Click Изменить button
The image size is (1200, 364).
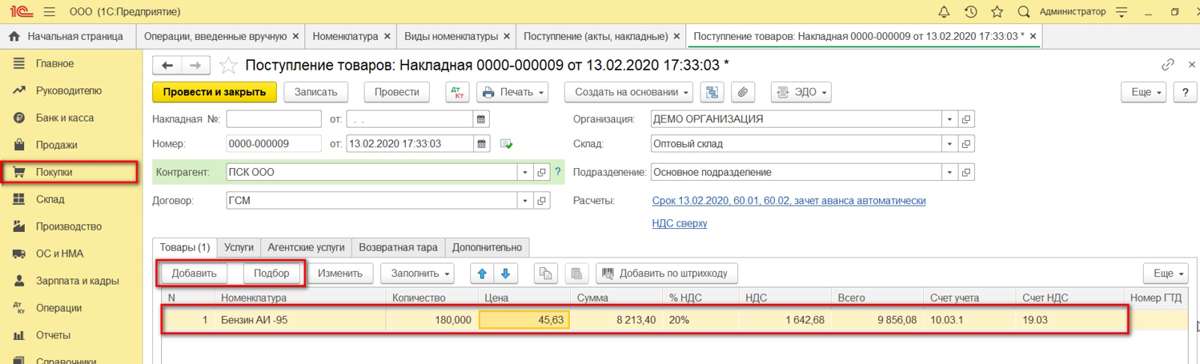pyautogui.click(x=340, y=272)
